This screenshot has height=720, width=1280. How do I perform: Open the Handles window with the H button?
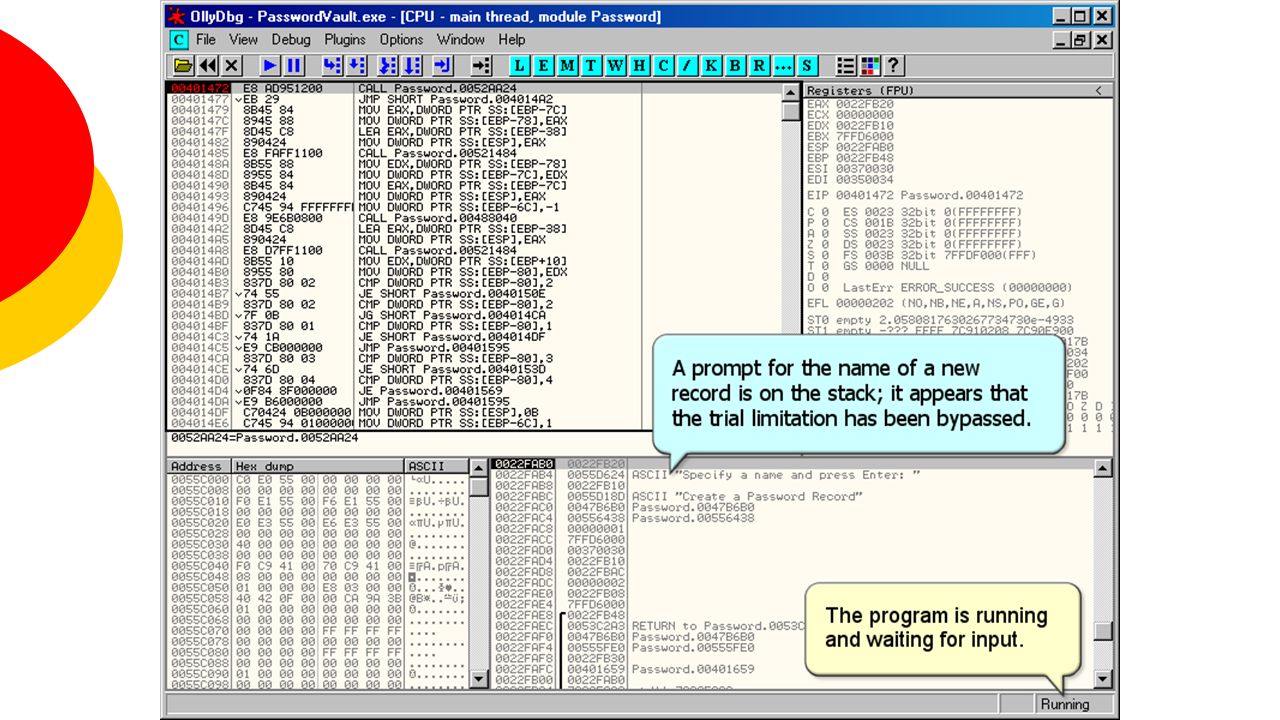(x=640, y=66)
